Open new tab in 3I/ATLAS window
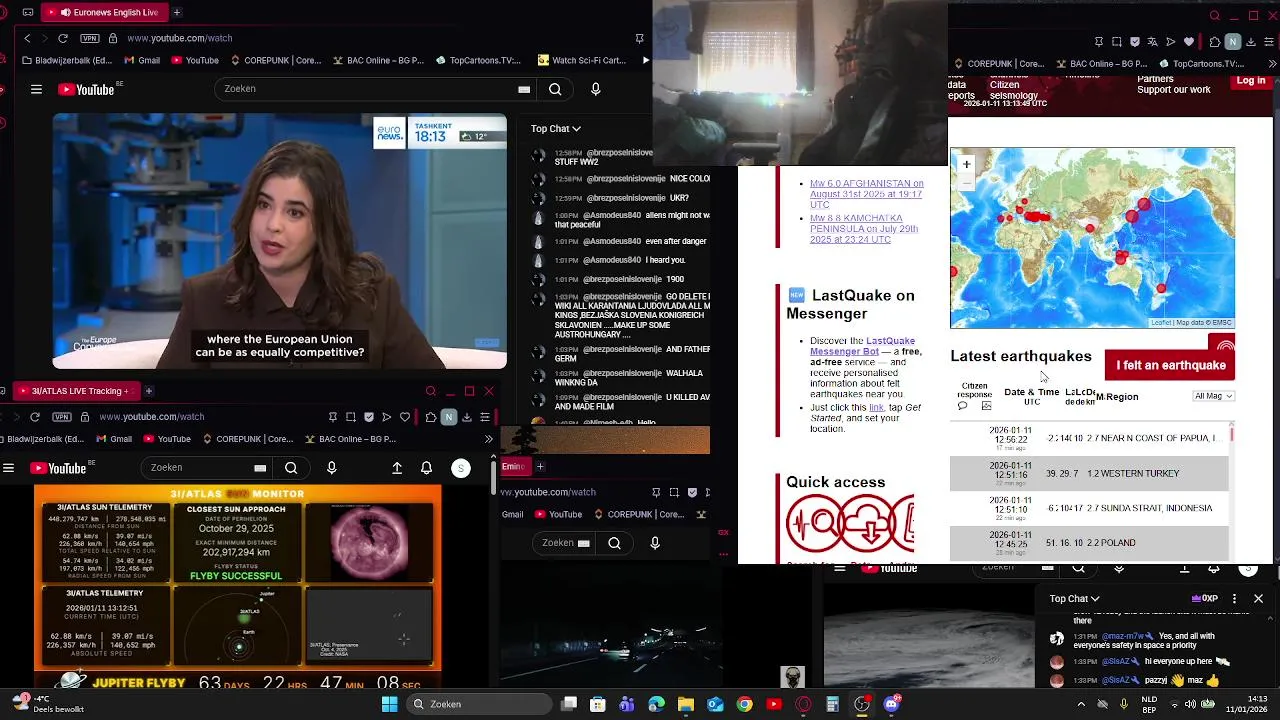The image size is (1280, 720). pos(148,391)
